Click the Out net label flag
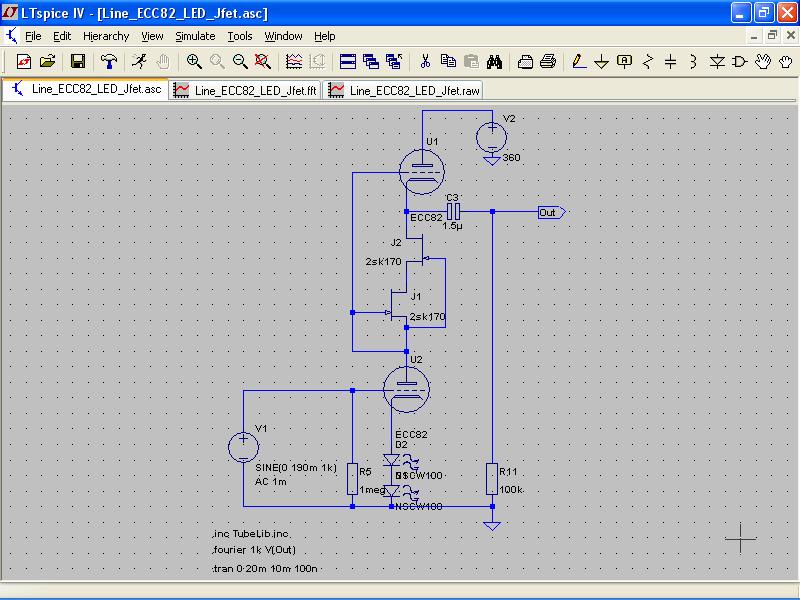 [552, 212]
